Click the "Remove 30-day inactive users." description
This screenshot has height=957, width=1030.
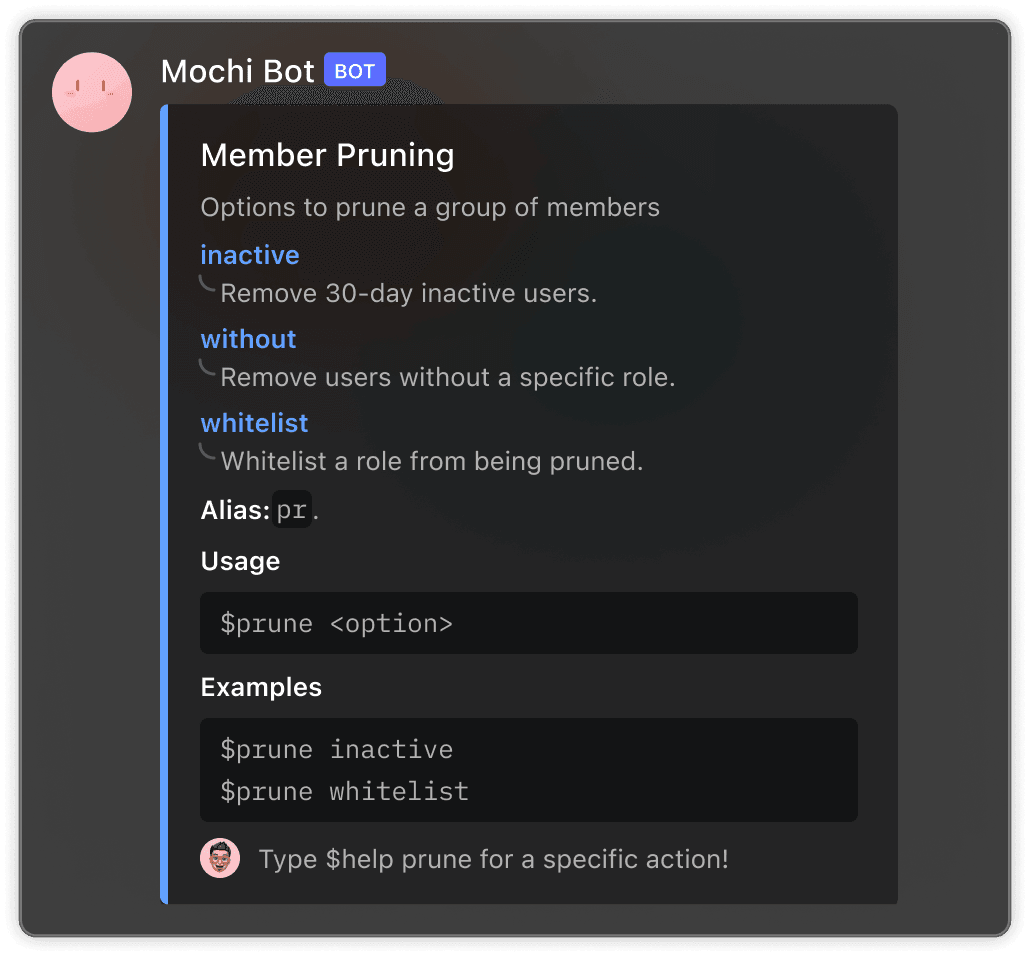[x=408, y=294]
